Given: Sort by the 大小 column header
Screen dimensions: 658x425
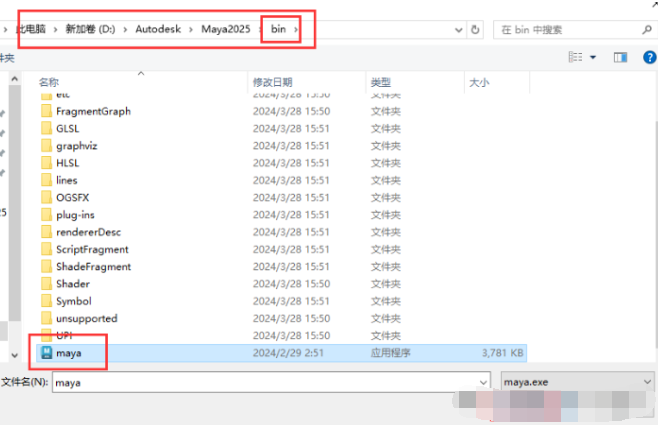Looking at the screenshot, I should (x=479, y=82).
